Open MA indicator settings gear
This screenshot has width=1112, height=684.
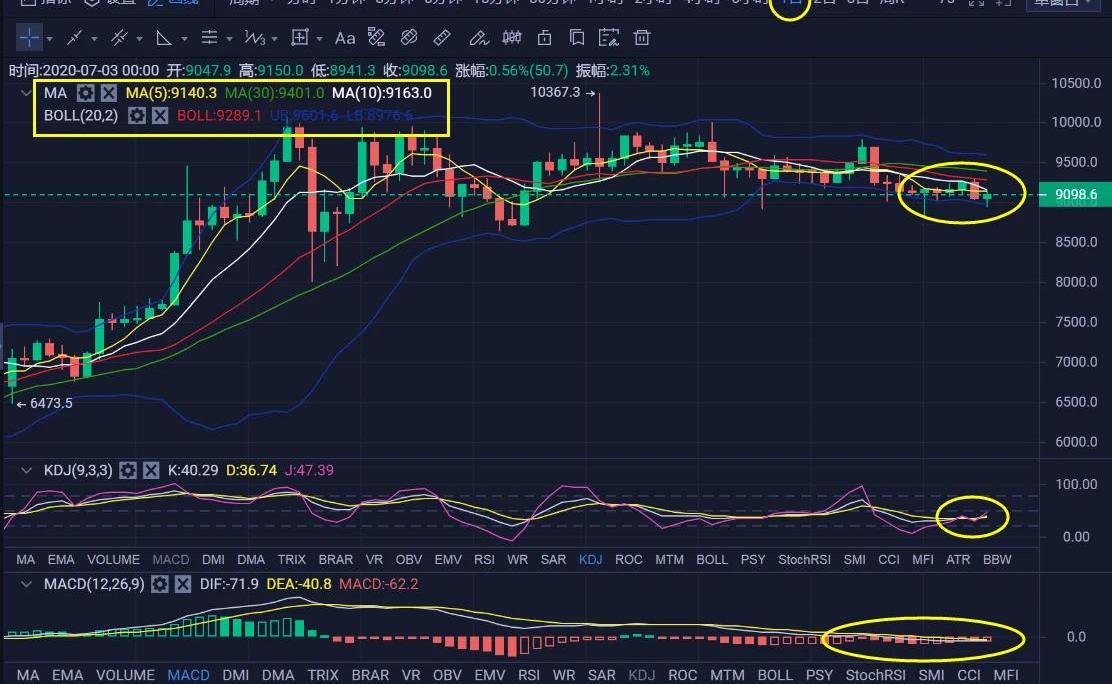(86, 93)
